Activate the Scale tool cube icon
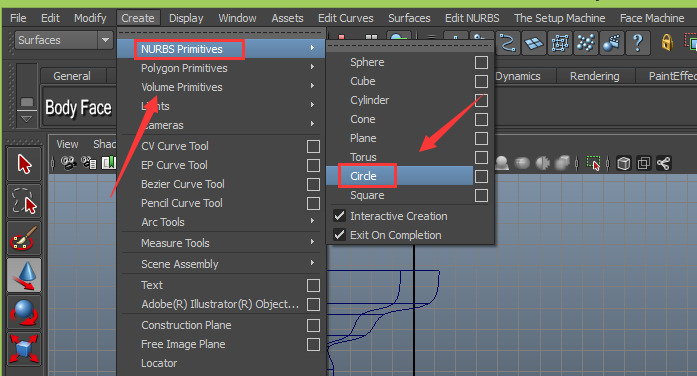697x376 pixels. click(x=24, y=349)
